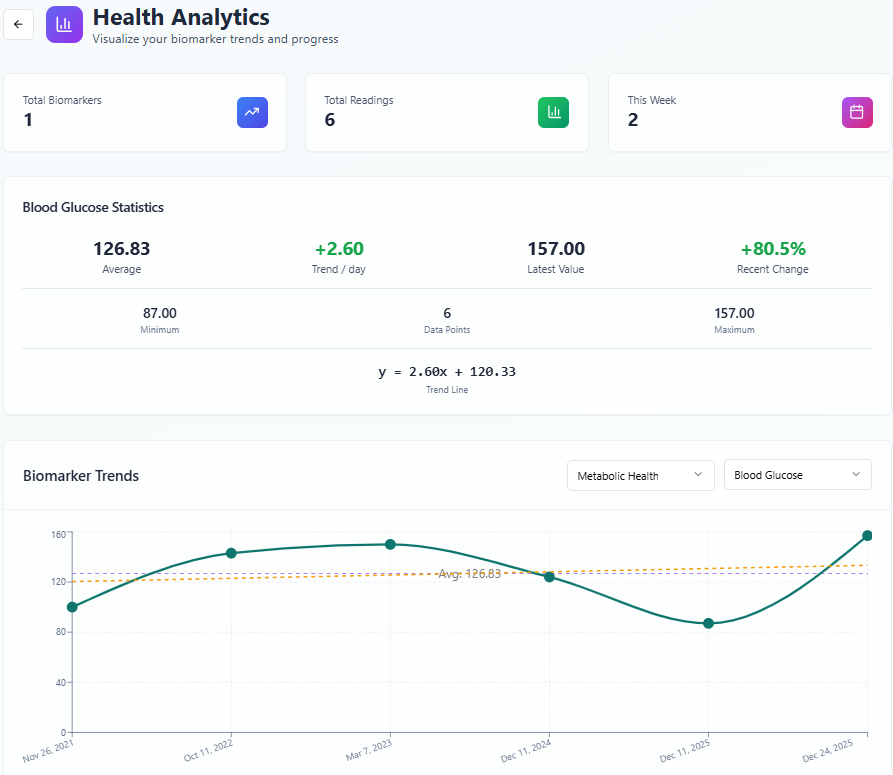Select the Mar 7, 2023 data point
Screen dimensions: 893x775
click(390, 544)
